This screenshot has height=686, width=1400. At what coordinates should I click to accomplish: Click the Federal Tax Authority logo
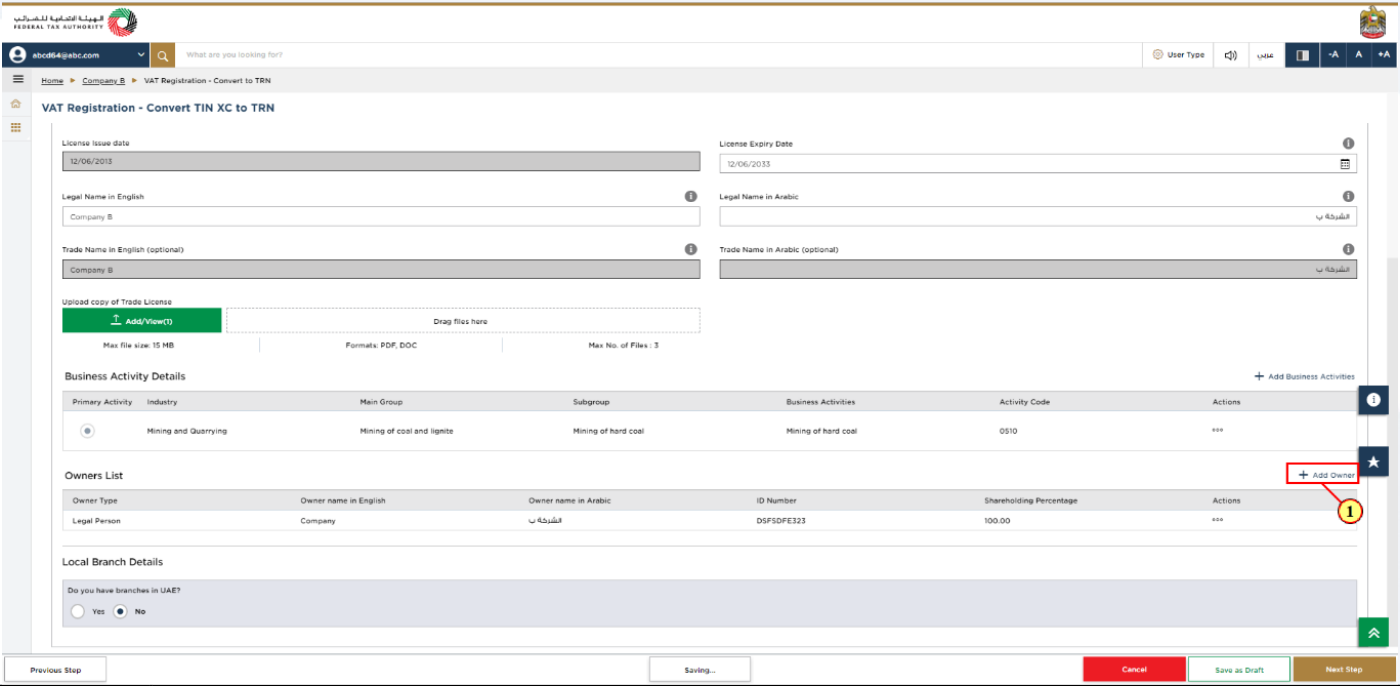pos(76,22)
